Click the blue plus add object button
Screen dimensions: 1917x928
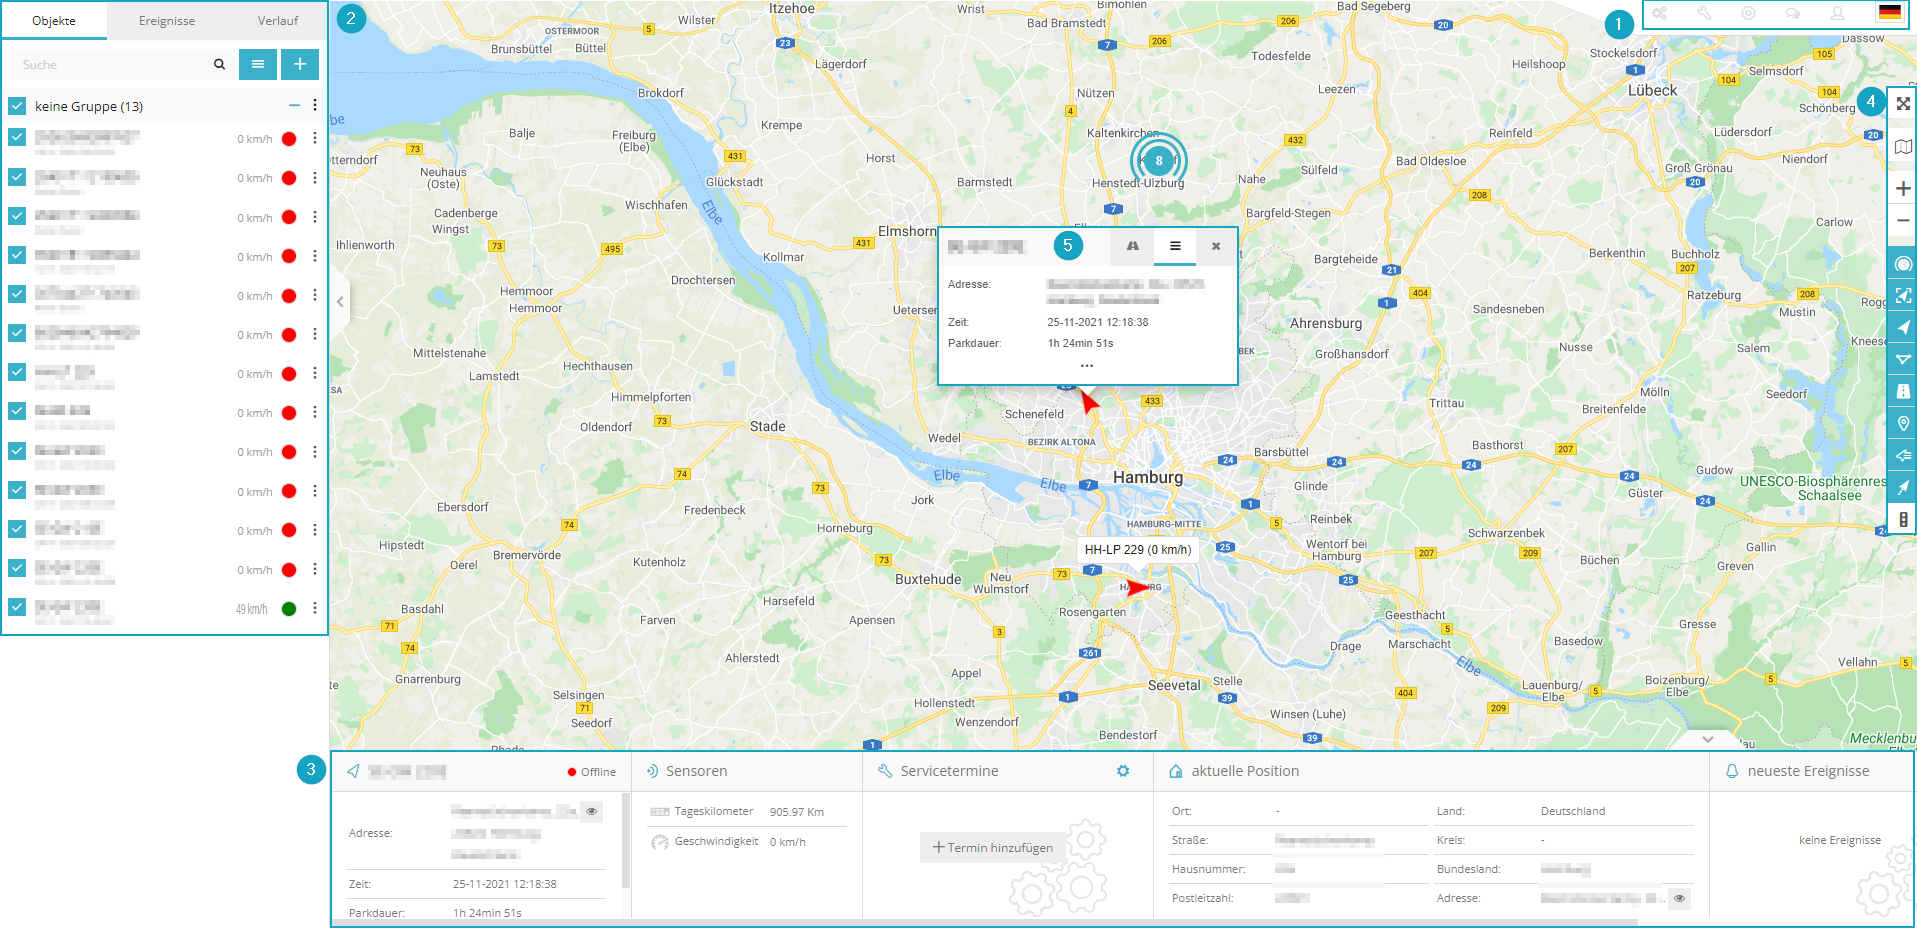coord(300,64)
